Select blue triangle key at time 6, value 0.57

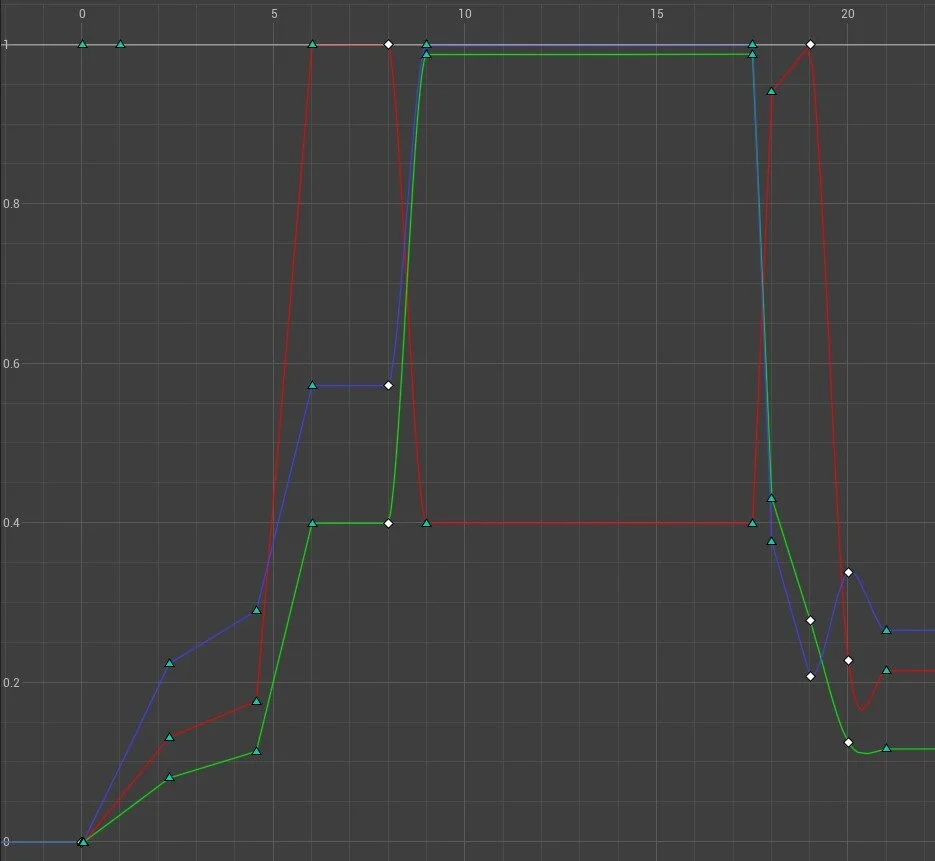click(x=312, y=385)
